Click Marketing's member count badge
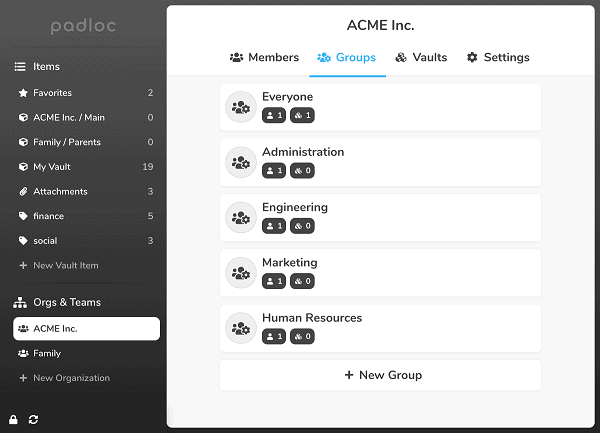Viewport: 600px width, 433px height. click(x=274, y=281)
